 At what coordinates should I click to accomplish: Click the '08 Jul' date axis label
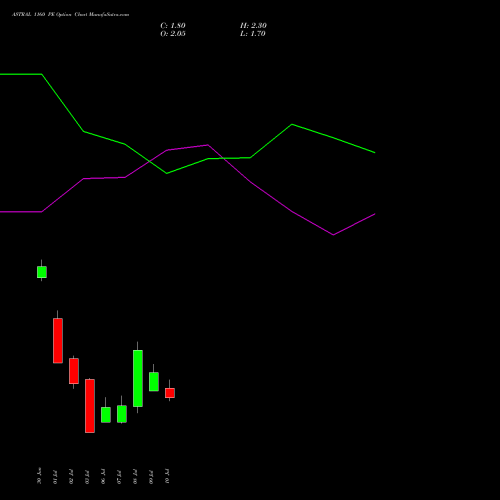point(135,477)
